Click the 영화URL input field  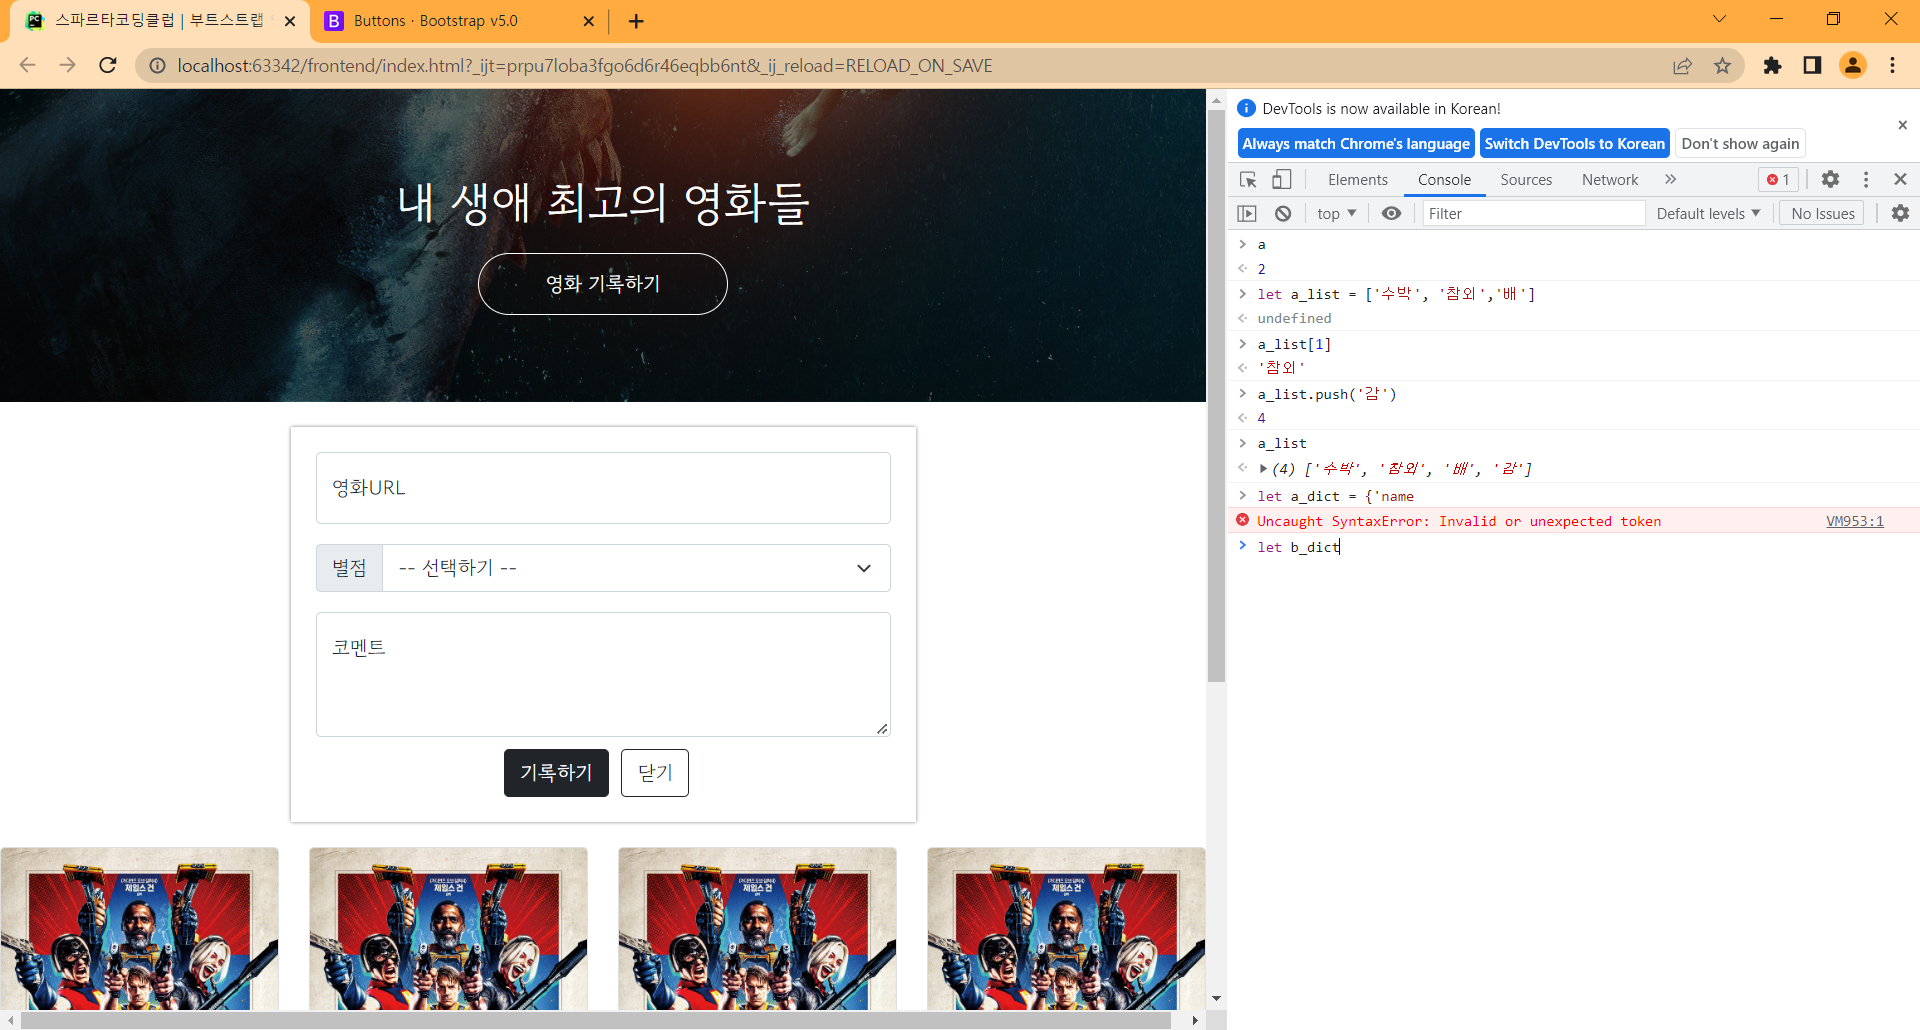603,488
